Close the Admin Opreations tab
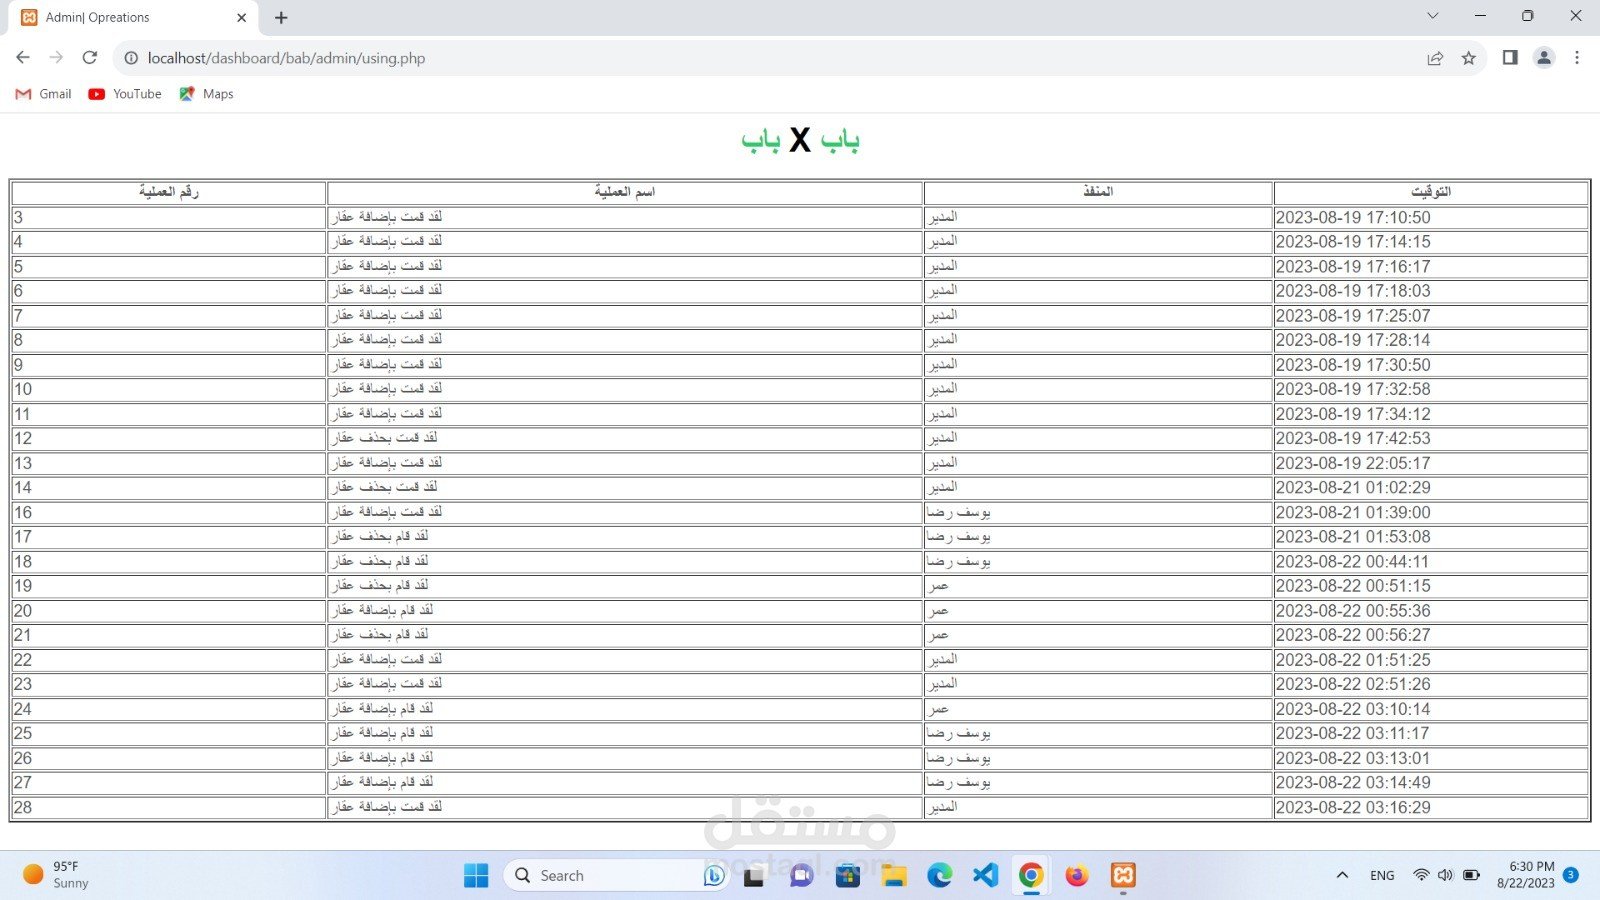The width and height of the screenshot is (1600, 900). pyautogui.click(x=241, y=18)
